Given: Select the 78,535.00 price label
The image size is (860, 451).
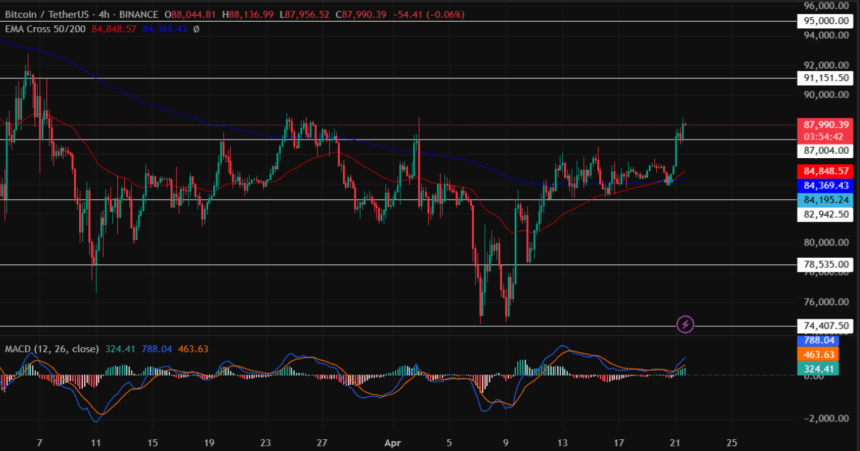Looking at the screenshot, I should (825, 264).
